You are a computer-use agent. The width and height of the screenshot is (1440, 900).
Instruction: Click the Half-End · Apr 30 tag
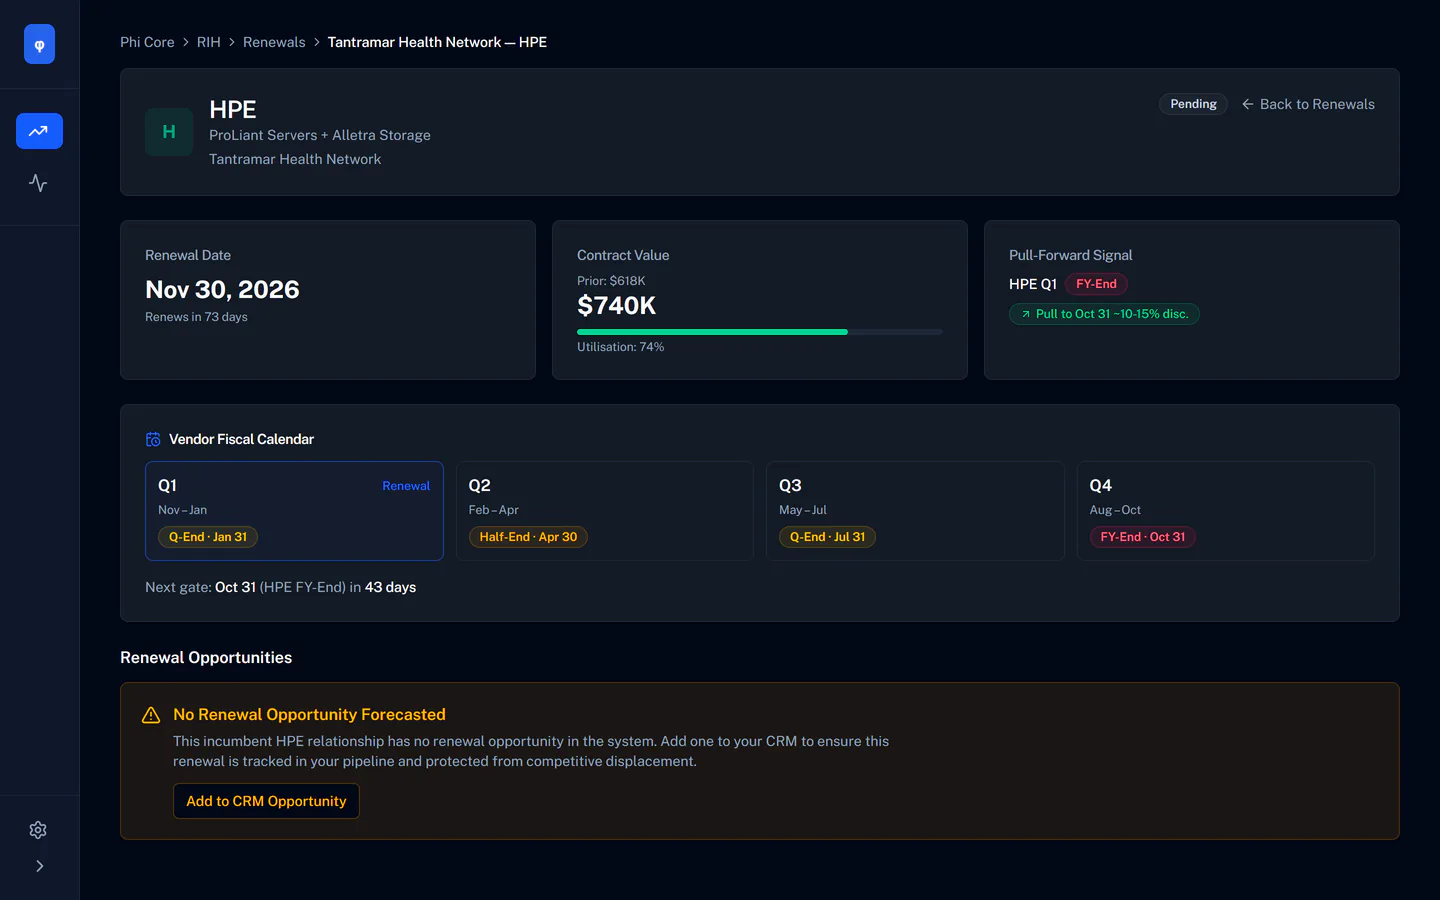[x=528, y=537]
